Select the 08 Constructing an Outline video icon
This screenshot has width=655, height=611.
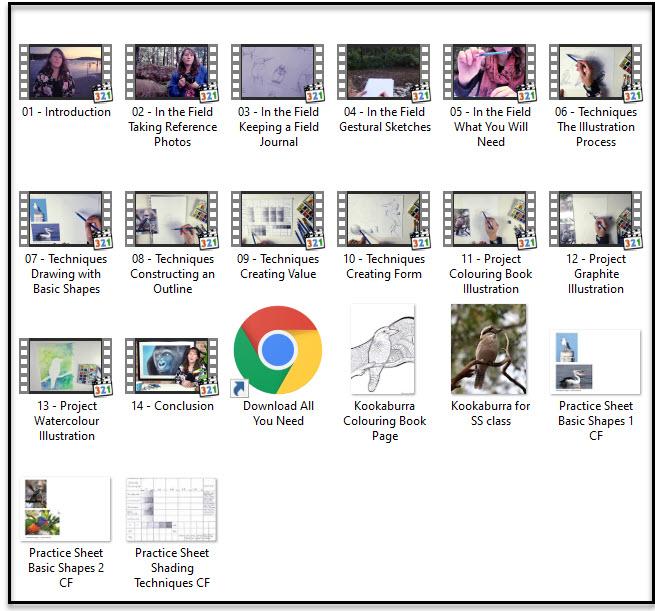172,219
